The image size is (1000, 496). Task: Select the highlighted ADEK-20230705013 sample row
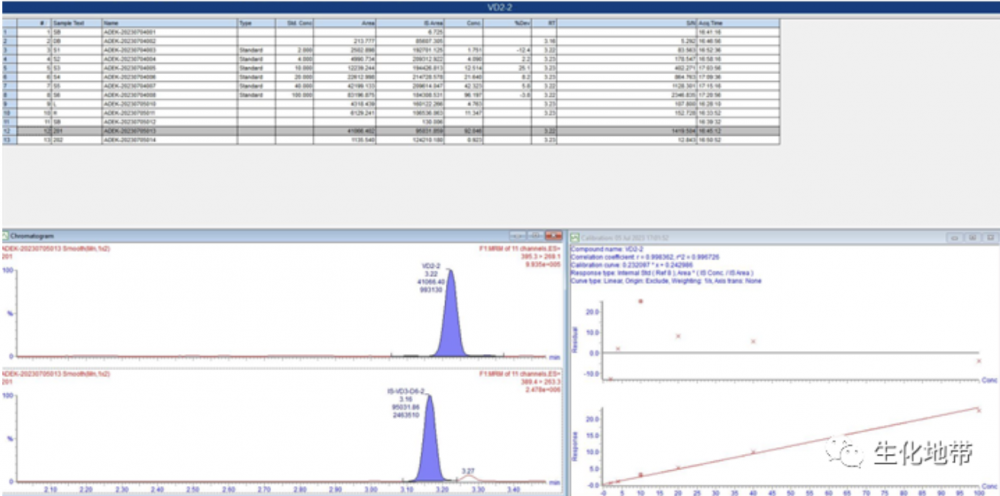point(390,131)
